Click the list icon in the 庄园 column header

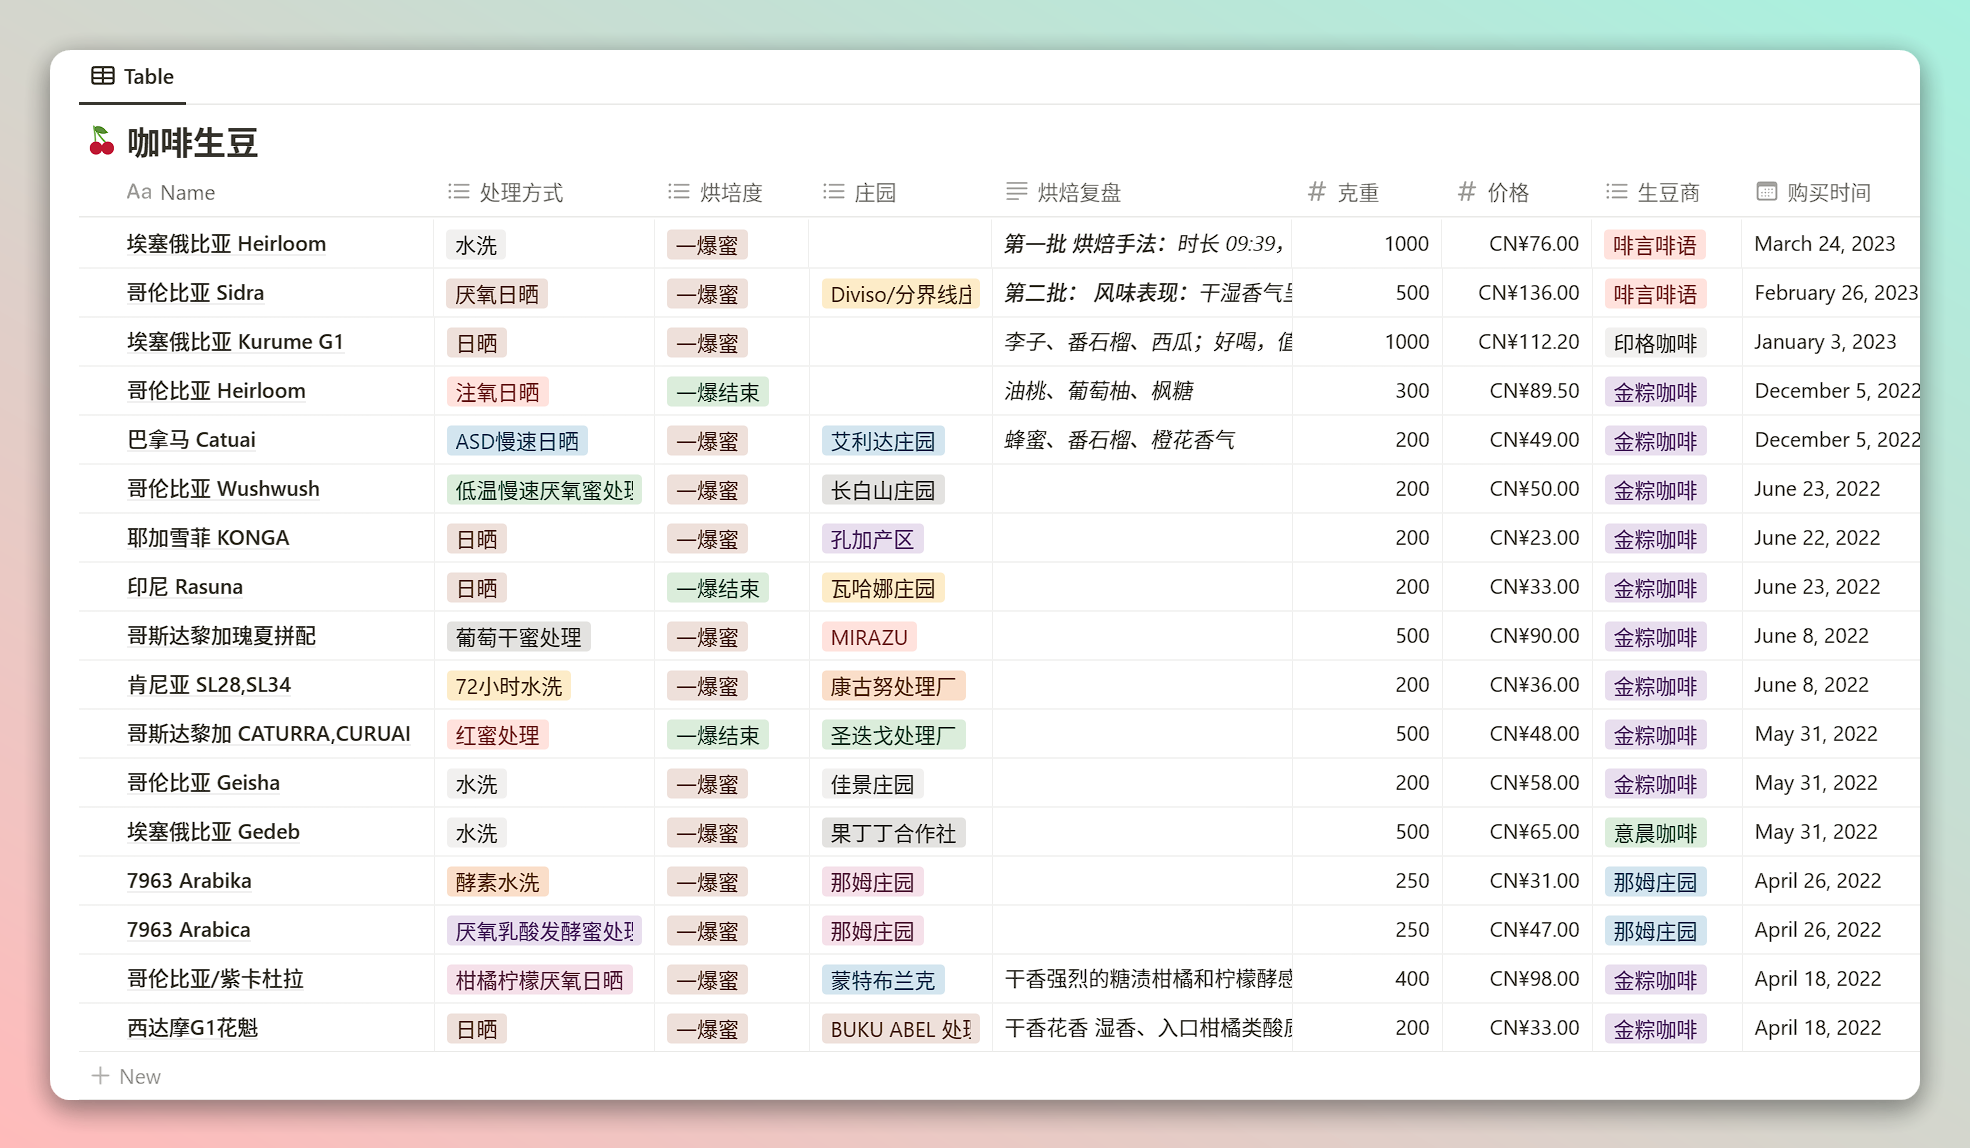pos(833,192)
